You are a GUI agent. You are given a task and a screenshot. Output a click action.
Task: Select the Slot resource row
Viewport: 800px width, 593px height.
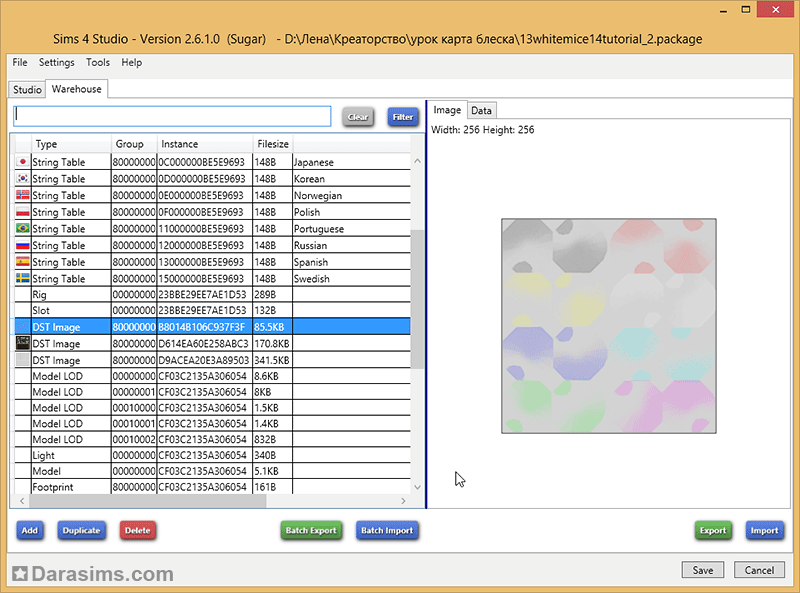(x=213, y=310)
